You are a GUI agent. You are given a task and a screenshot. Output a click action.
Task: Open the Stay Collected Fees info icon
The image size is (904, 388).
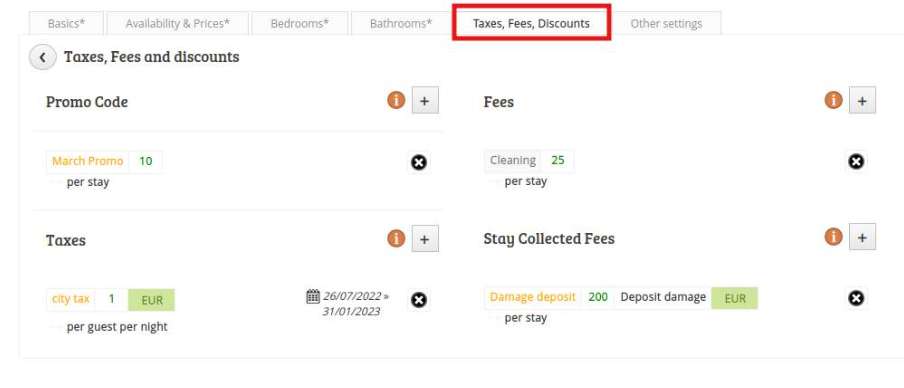833,237
